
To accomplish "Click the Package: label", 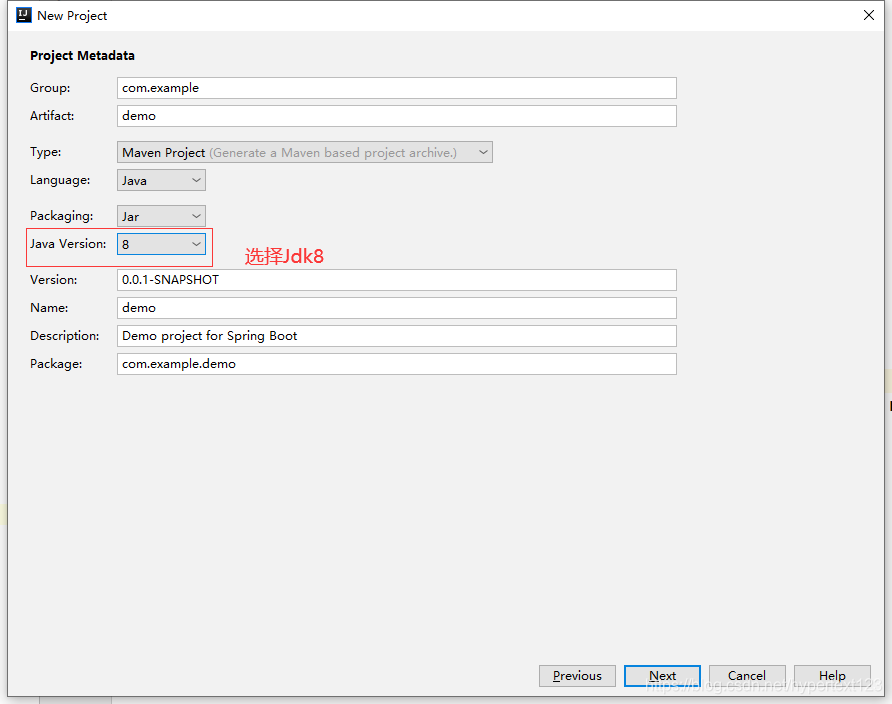I will 56,364.
